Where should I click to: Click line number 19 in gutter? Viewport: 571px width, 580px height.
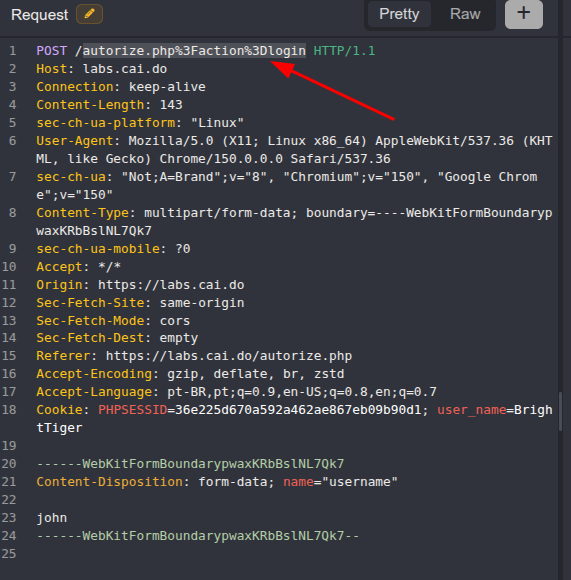click(9, 445)
